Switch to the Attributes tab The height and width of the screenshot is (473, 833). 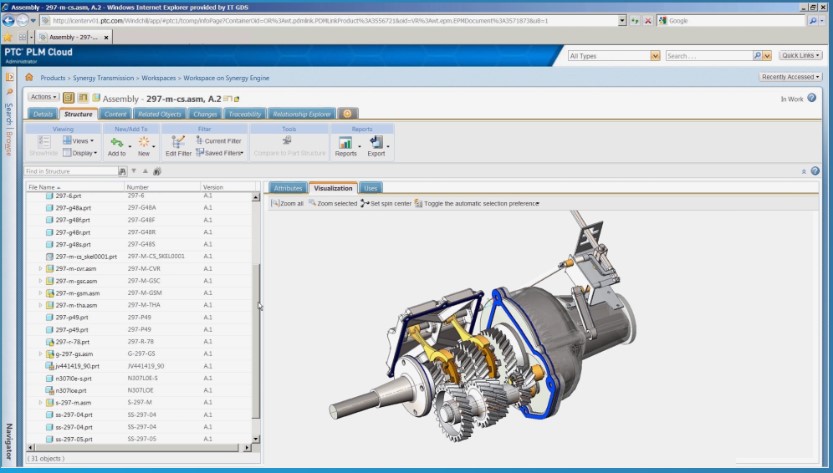(288, 188)
